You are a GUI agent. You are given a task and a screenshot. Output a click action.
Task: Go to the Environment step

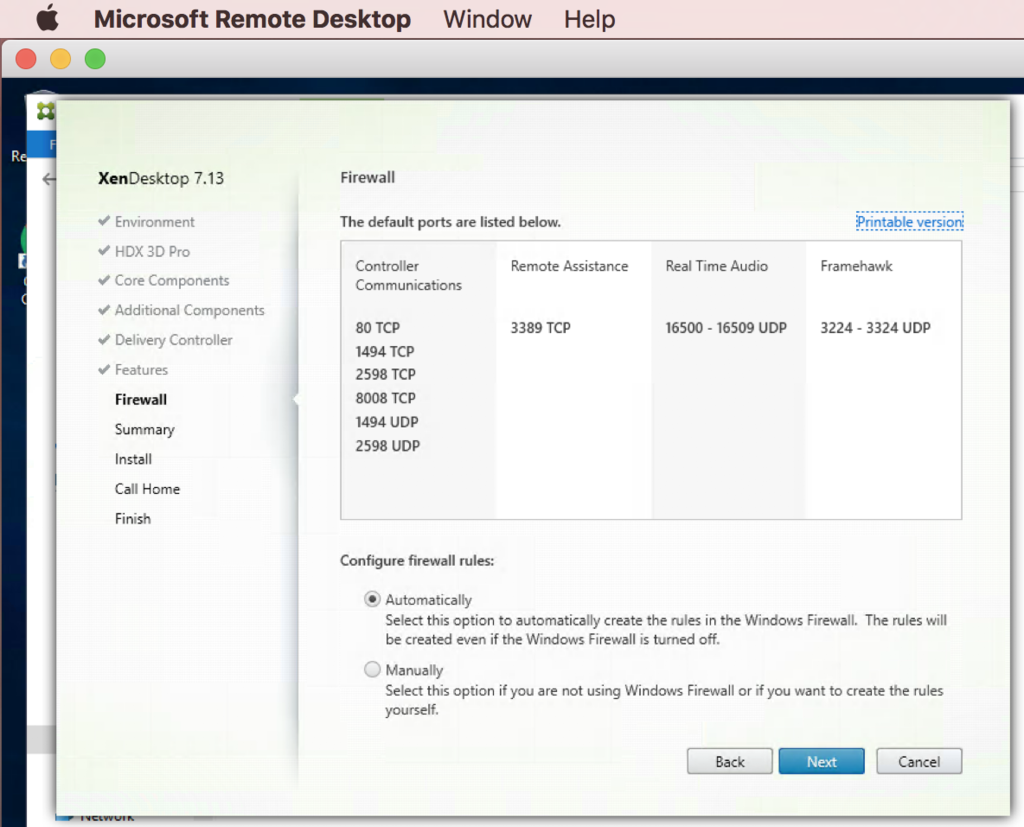tap(155, 222)
